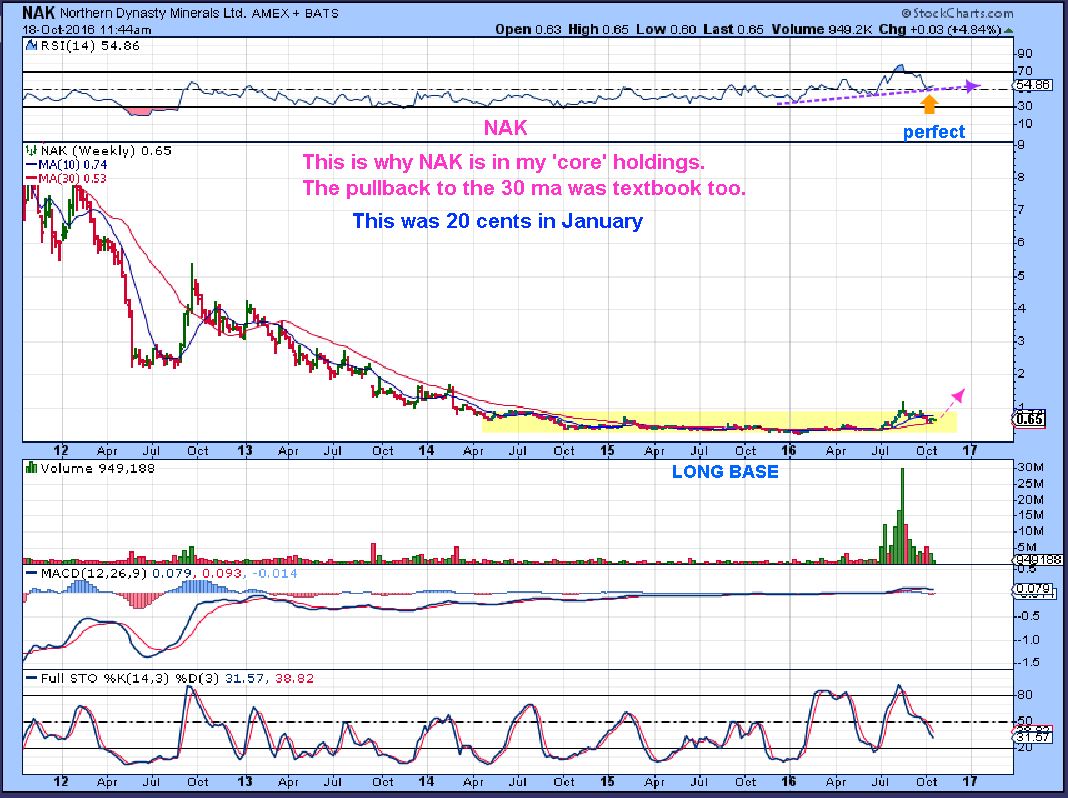Viewport: 1068px width, 798px height.
Task: Click the 'MA(10) 0.74' legend text
Action: [x=73, y=165]
